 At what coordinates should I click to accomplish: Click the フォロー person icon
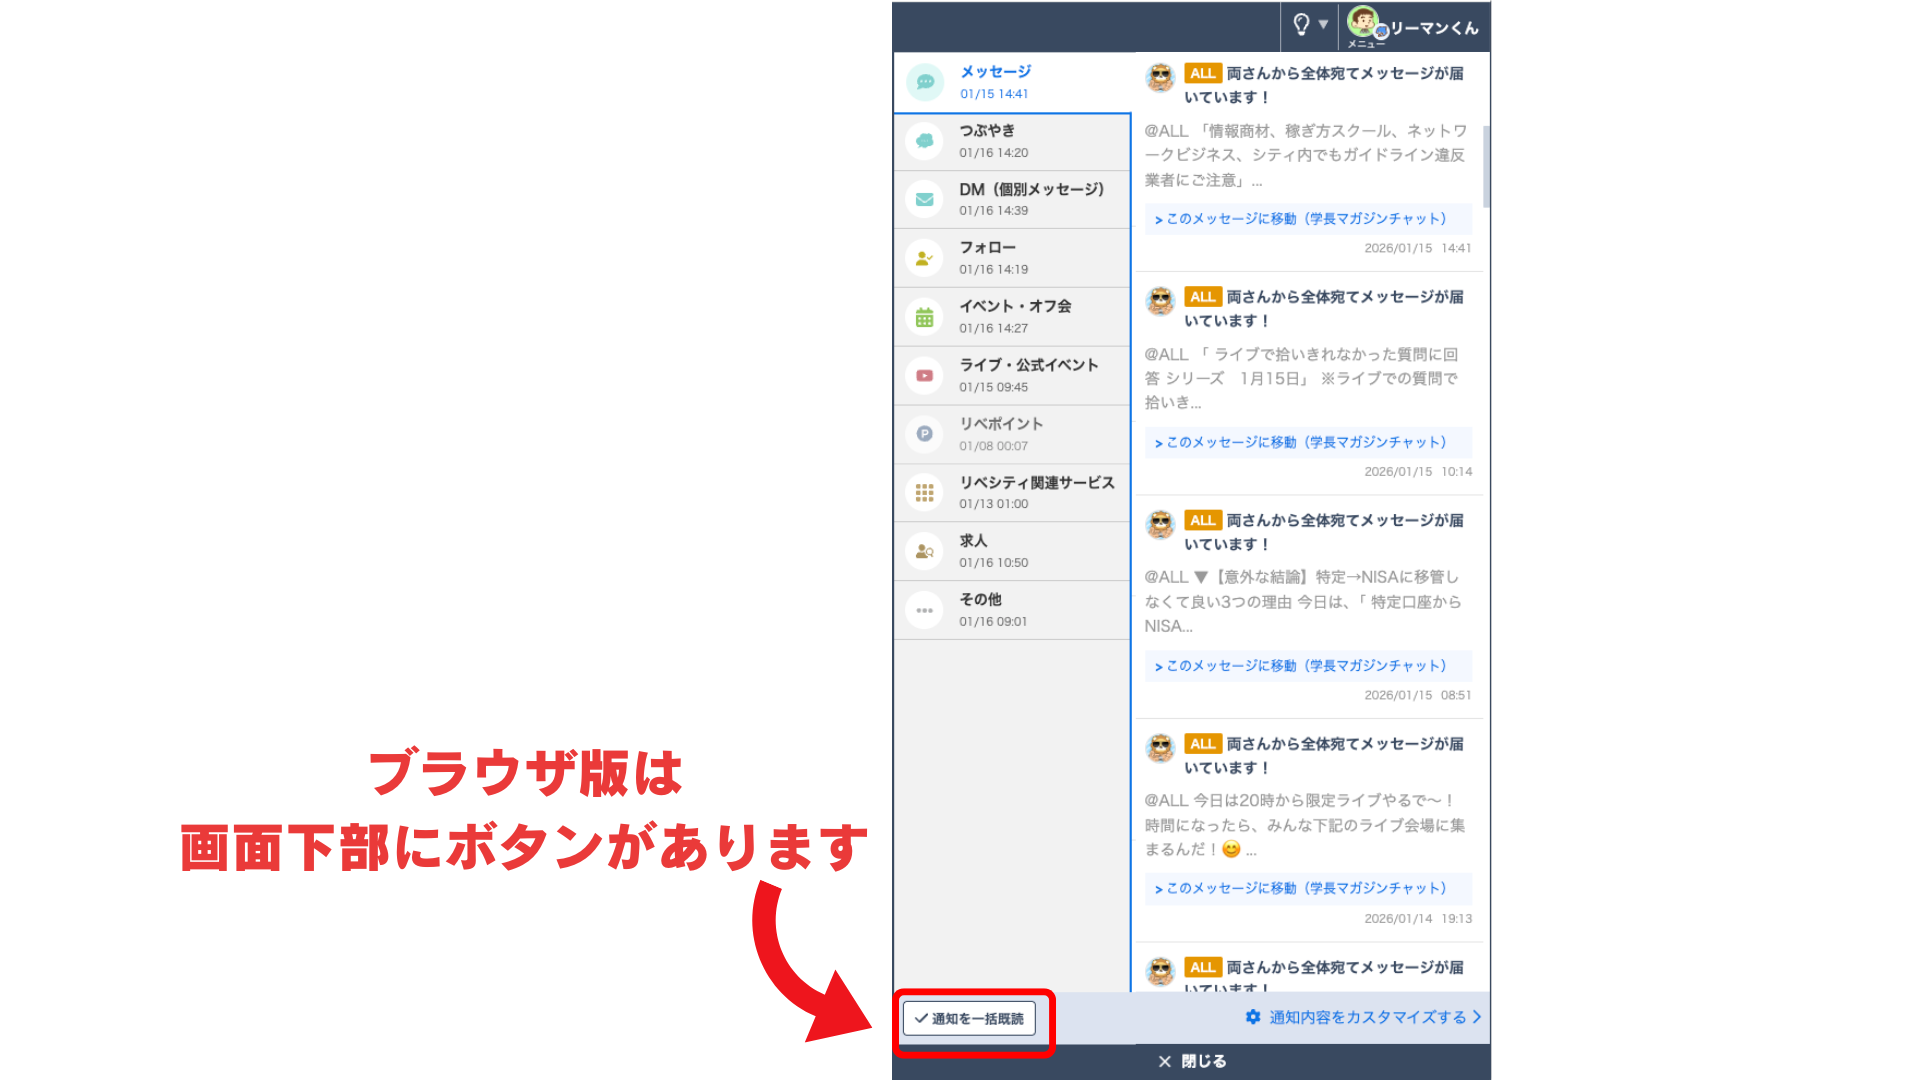click(x=924, y=258)
